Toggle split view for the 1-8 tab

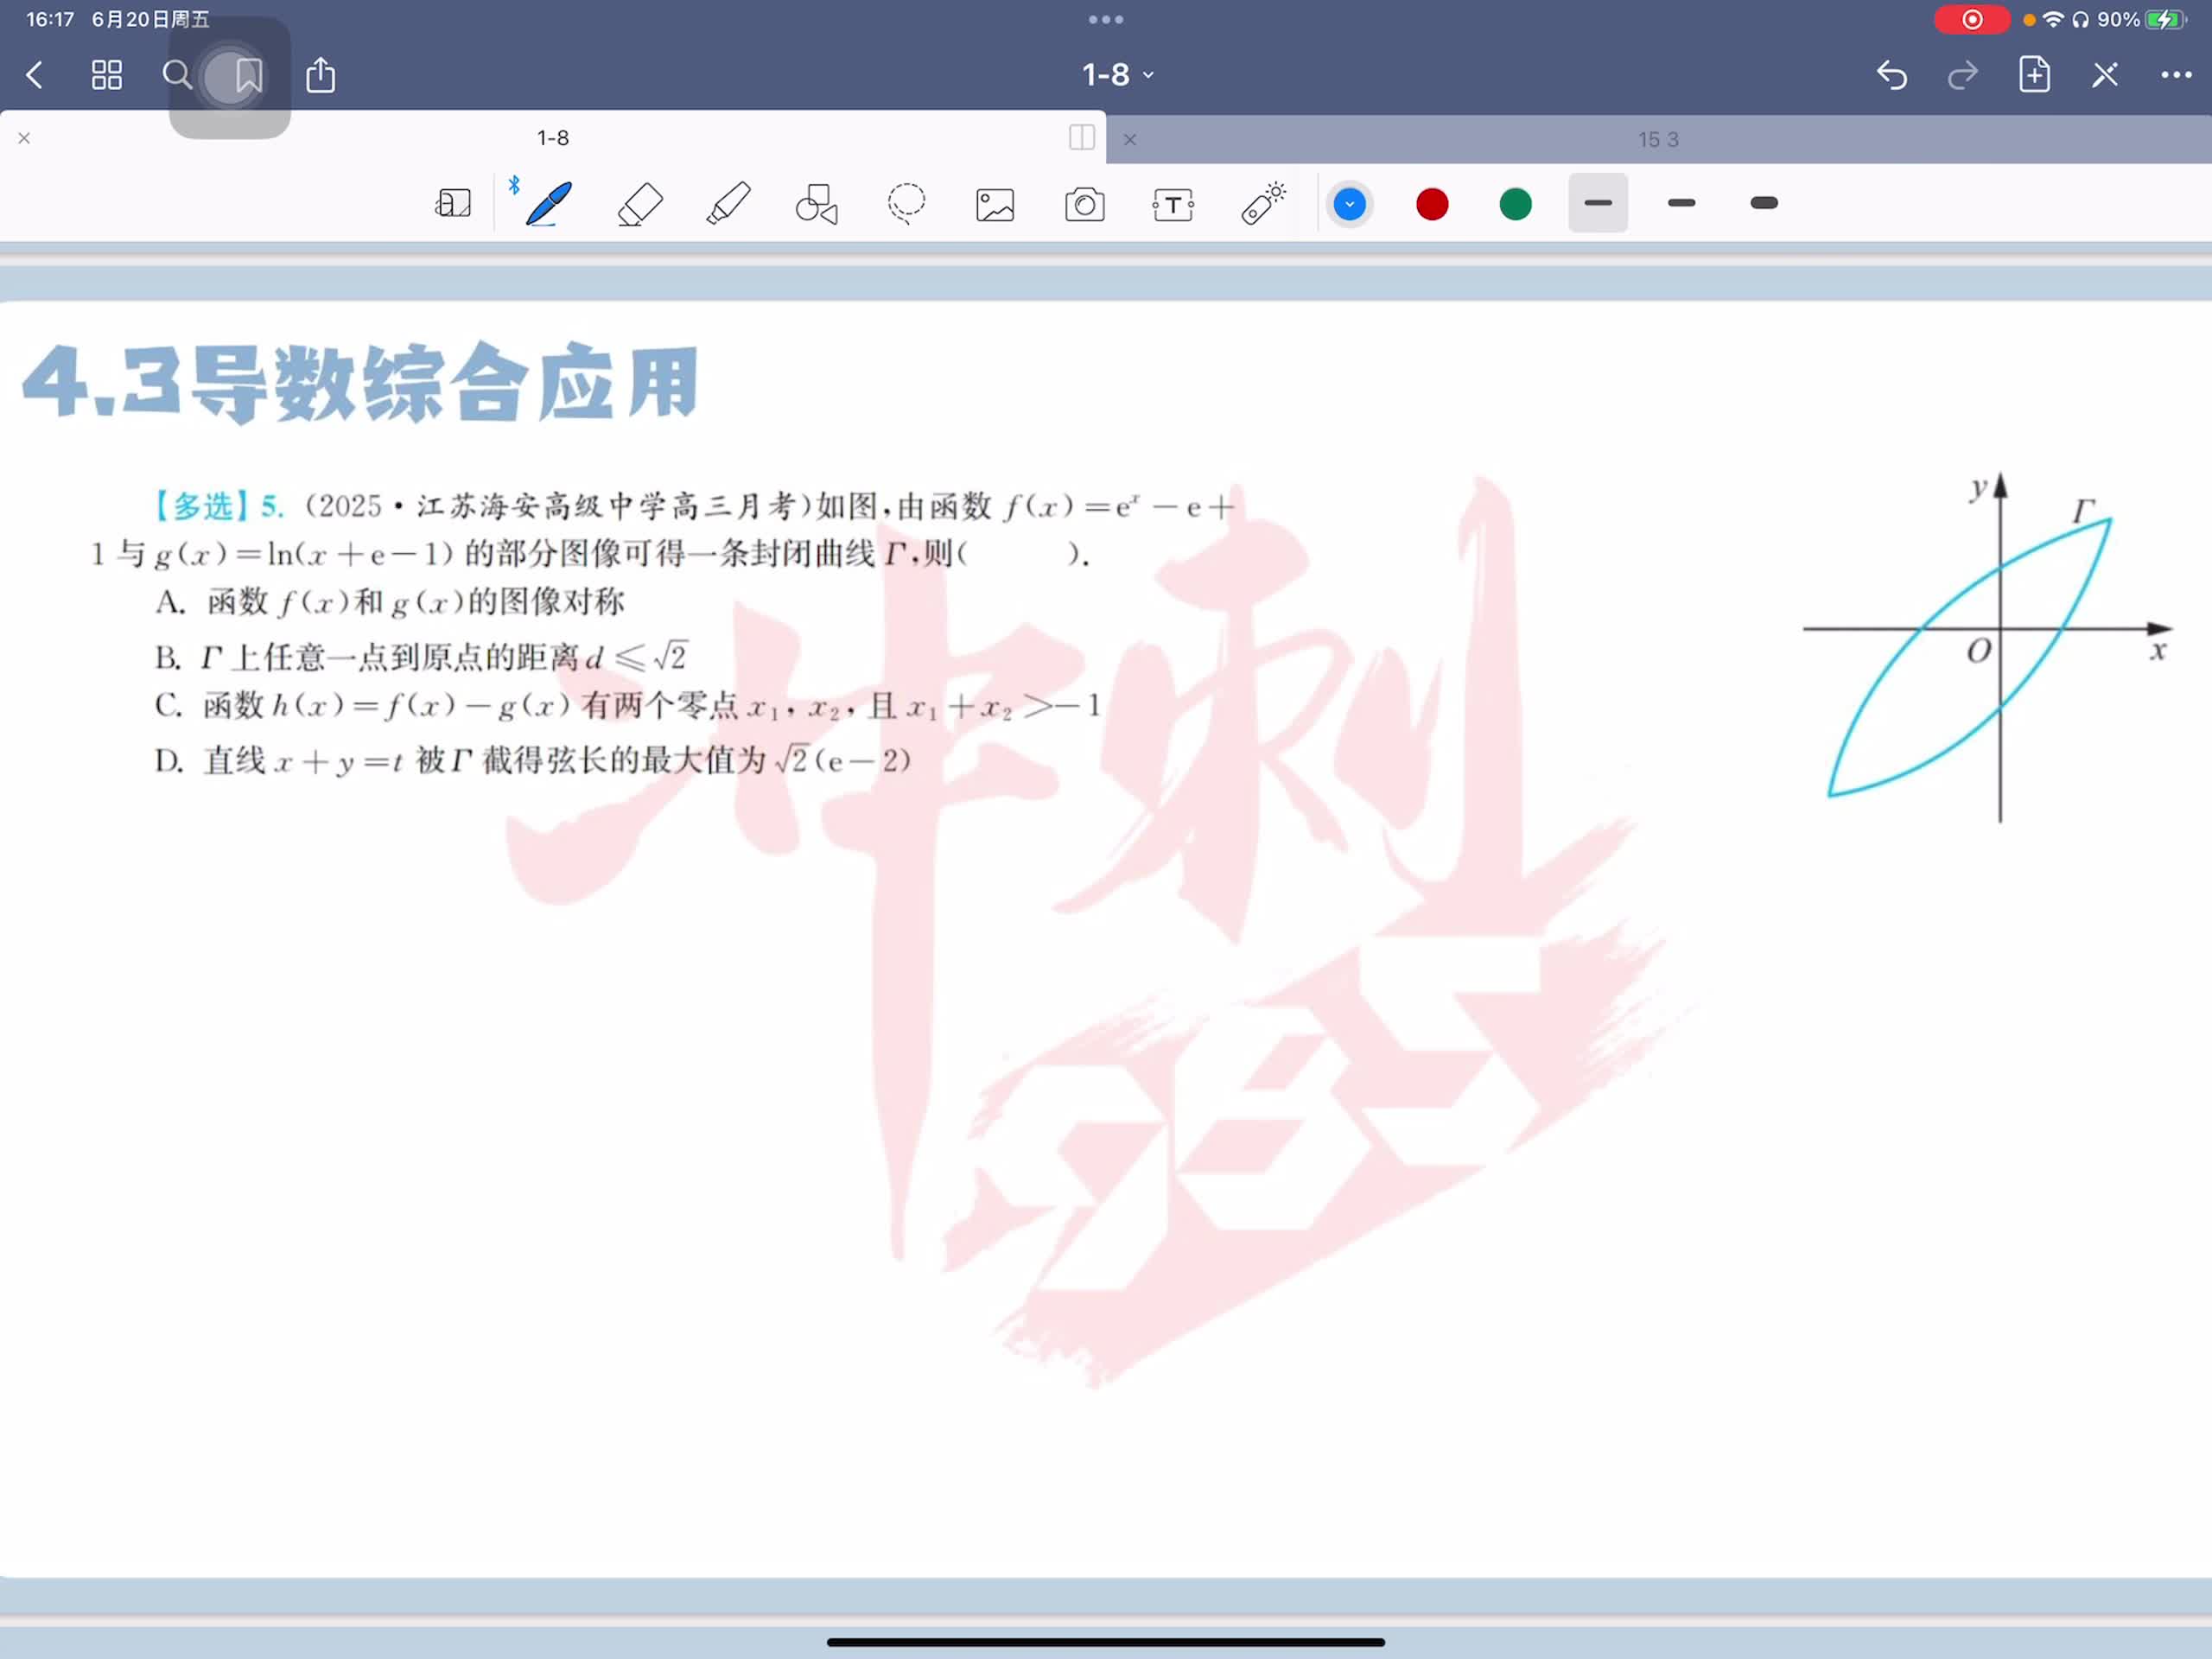(x=1081, y=138)
